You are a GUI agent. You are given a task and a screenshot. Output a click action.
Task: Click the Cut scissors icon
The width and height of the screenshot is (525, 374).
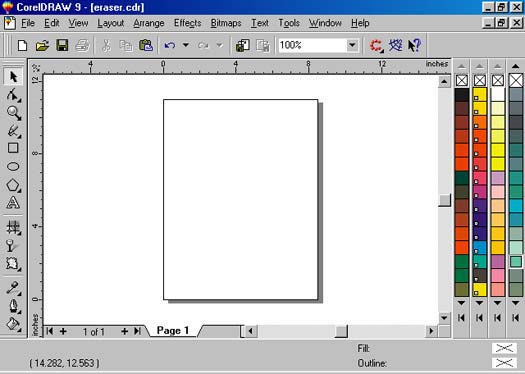coord(106,45)
